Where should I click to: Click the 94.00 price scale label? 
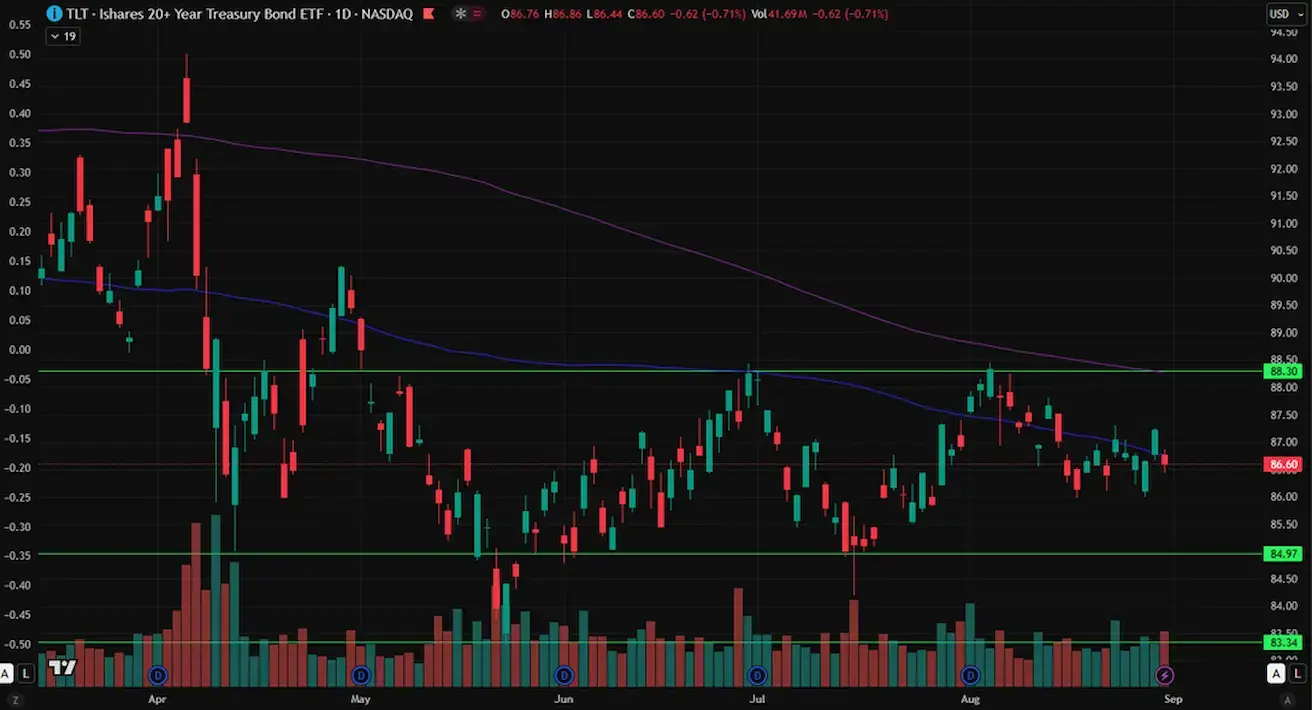pyautogui.click(x=1283, y=59)
